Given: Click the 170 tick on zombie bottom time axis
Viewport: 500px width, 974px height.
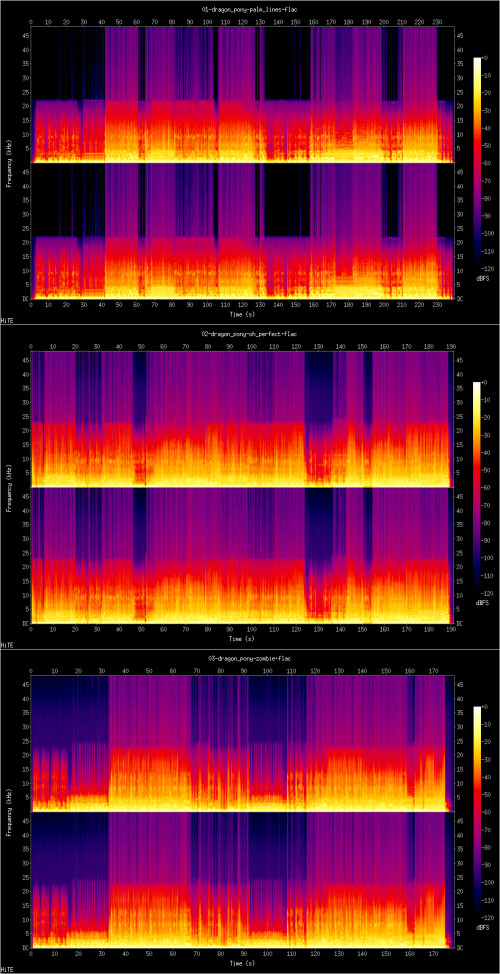Looking at the screenshot, I should [x=432, y=955].
